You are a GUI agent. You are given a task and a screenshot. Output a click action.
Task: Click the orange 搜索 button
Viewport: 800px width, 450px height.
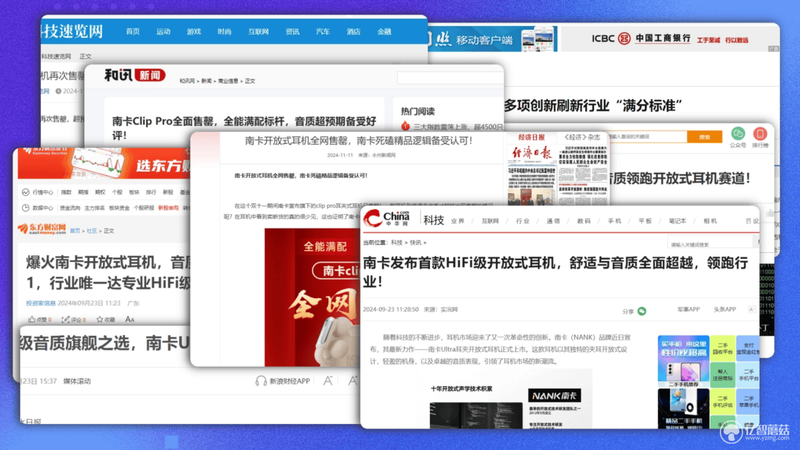click(705, 137)
